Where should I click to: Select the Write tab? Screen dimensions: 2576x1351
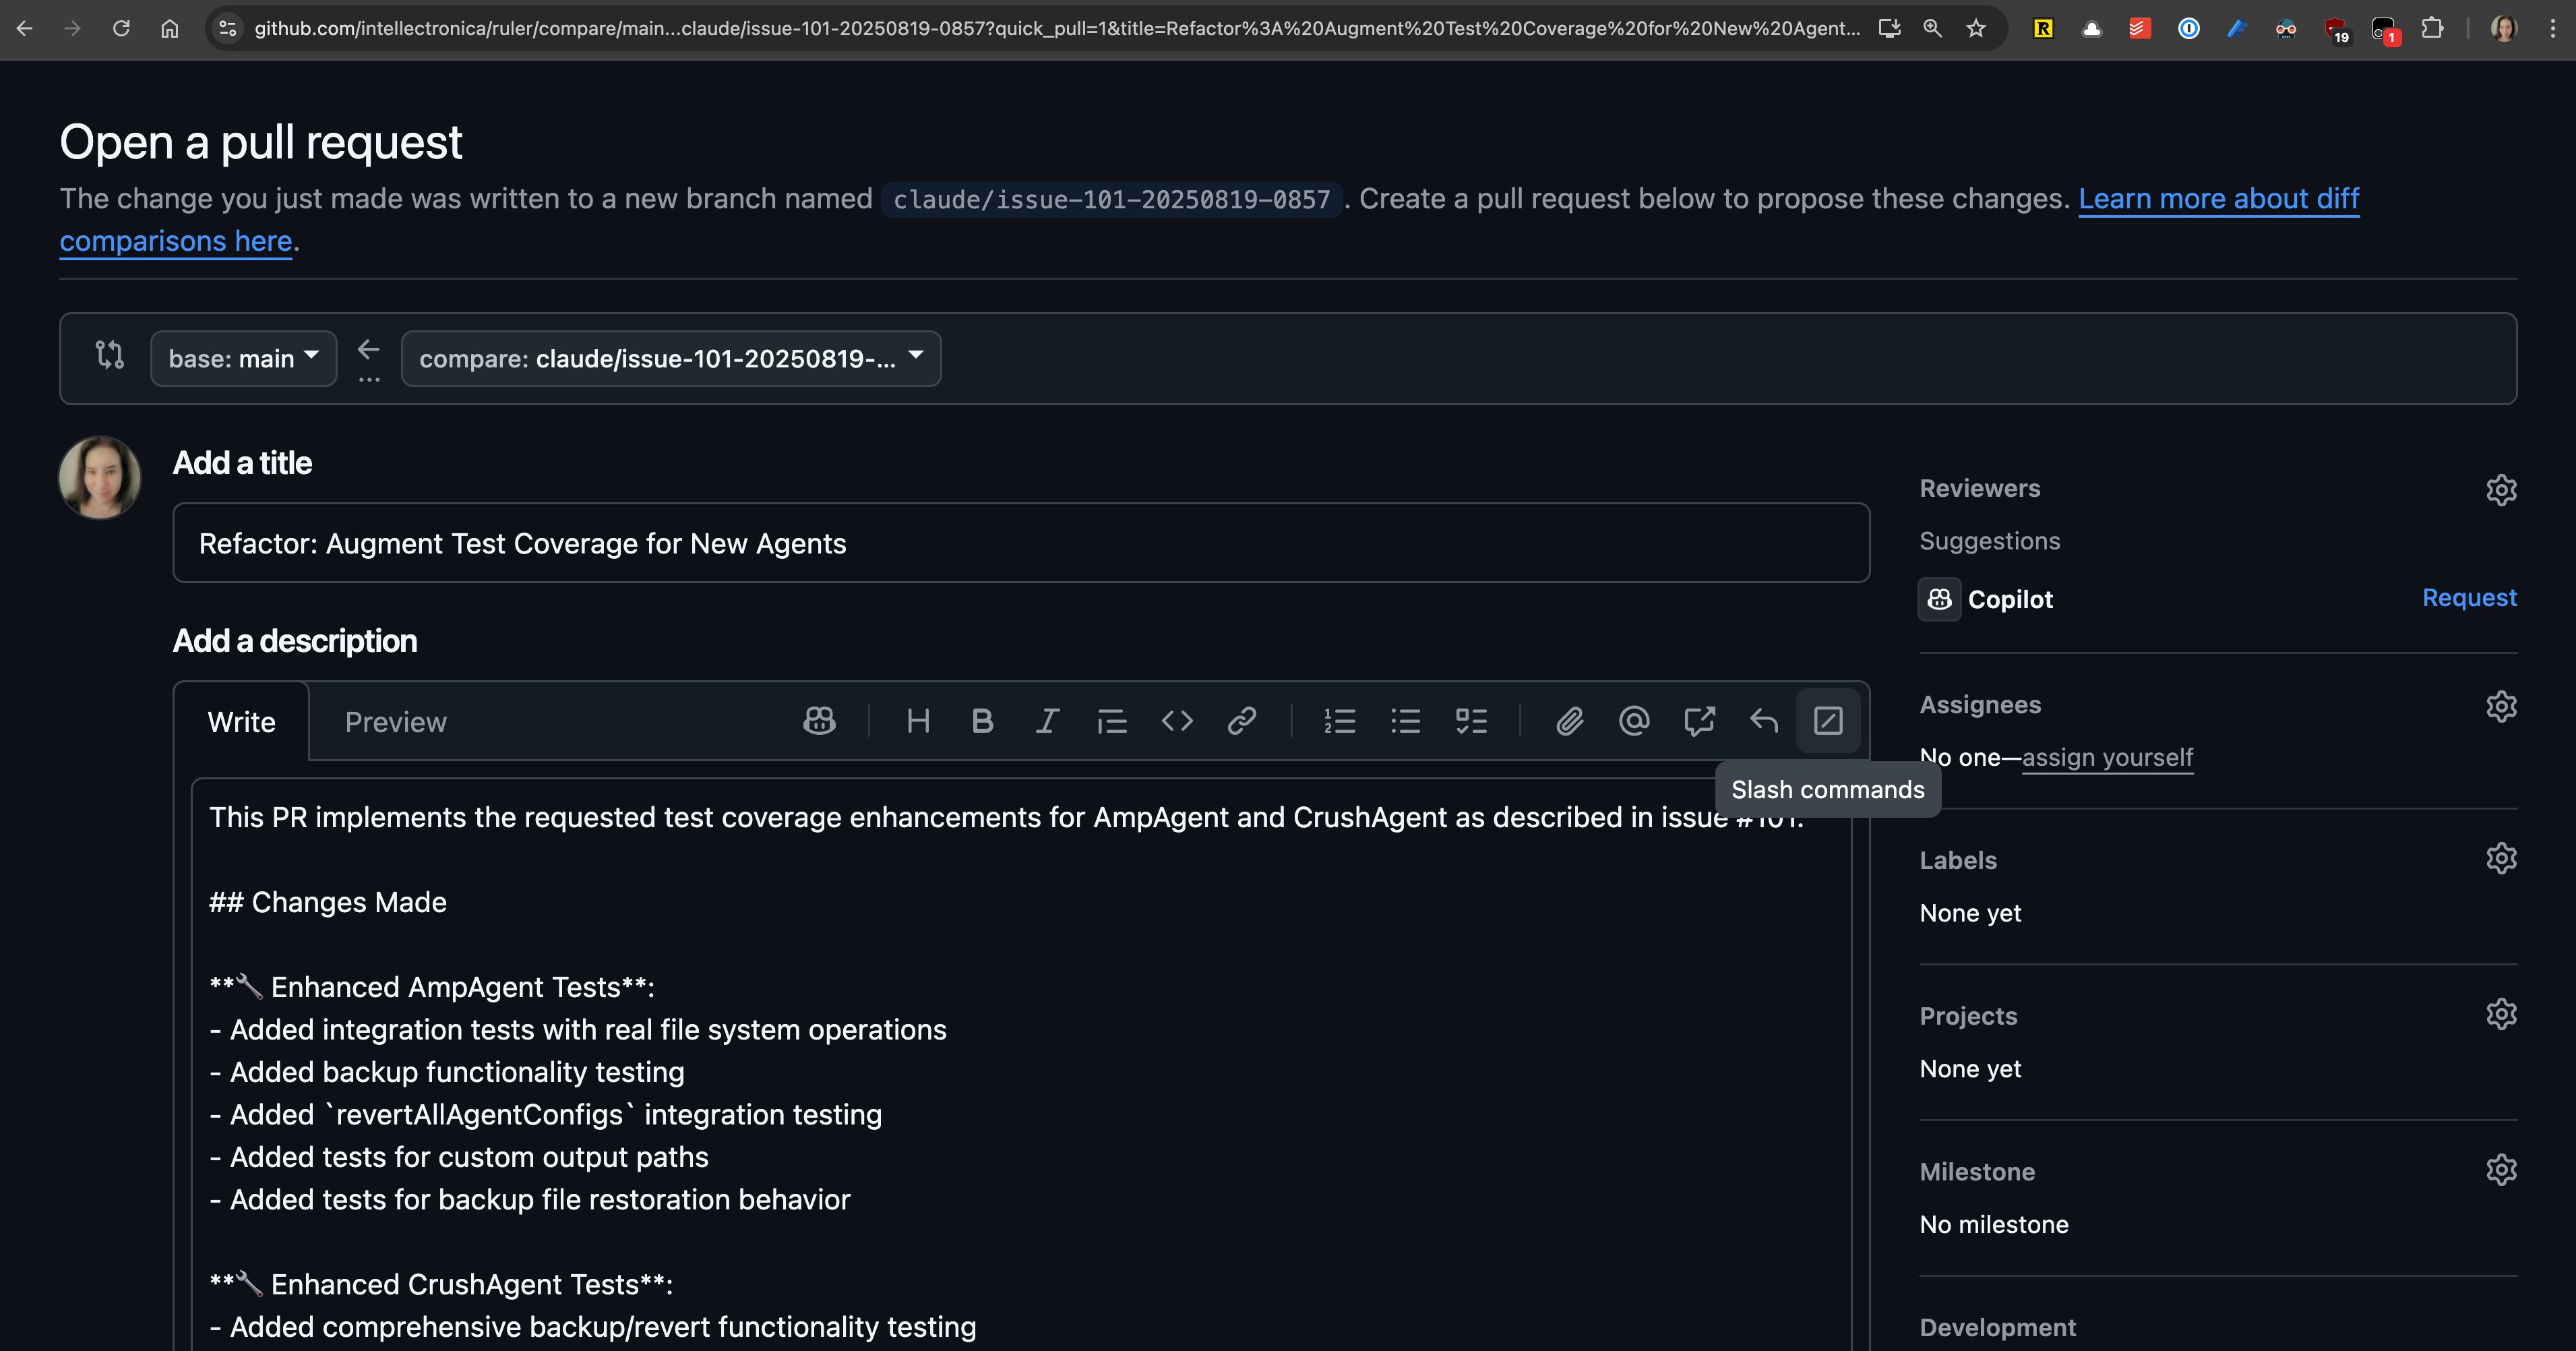(240, 721)
